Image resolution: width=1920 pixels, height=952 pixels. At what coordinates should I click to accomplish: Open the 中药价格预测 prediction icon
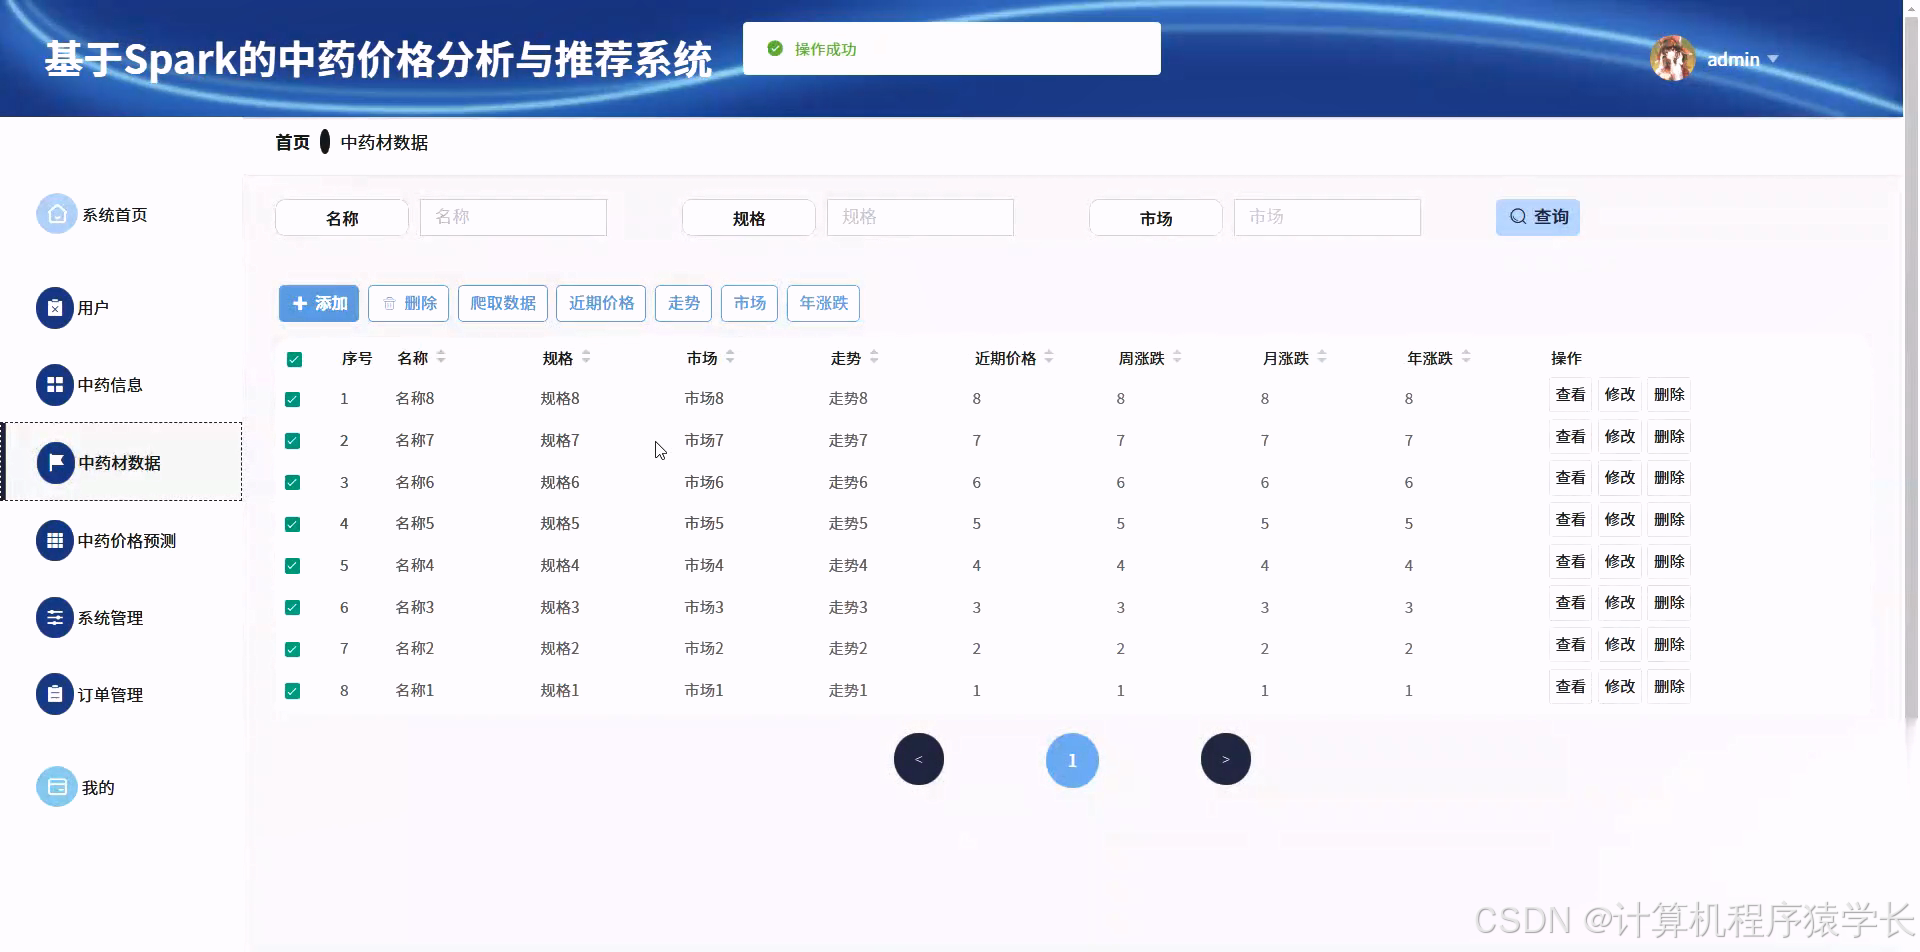[x=53, y=540]
